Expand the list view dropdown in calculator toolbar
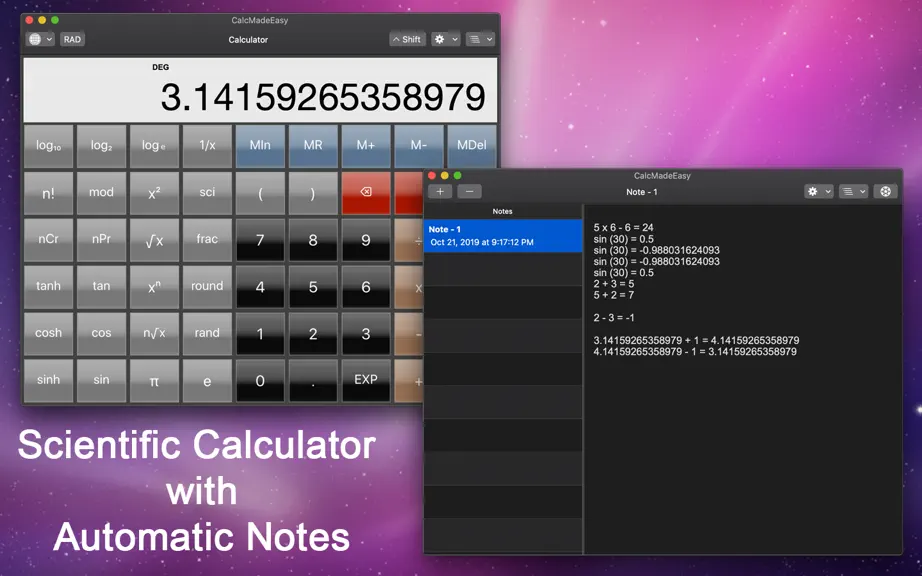 [x=480, y=39]
